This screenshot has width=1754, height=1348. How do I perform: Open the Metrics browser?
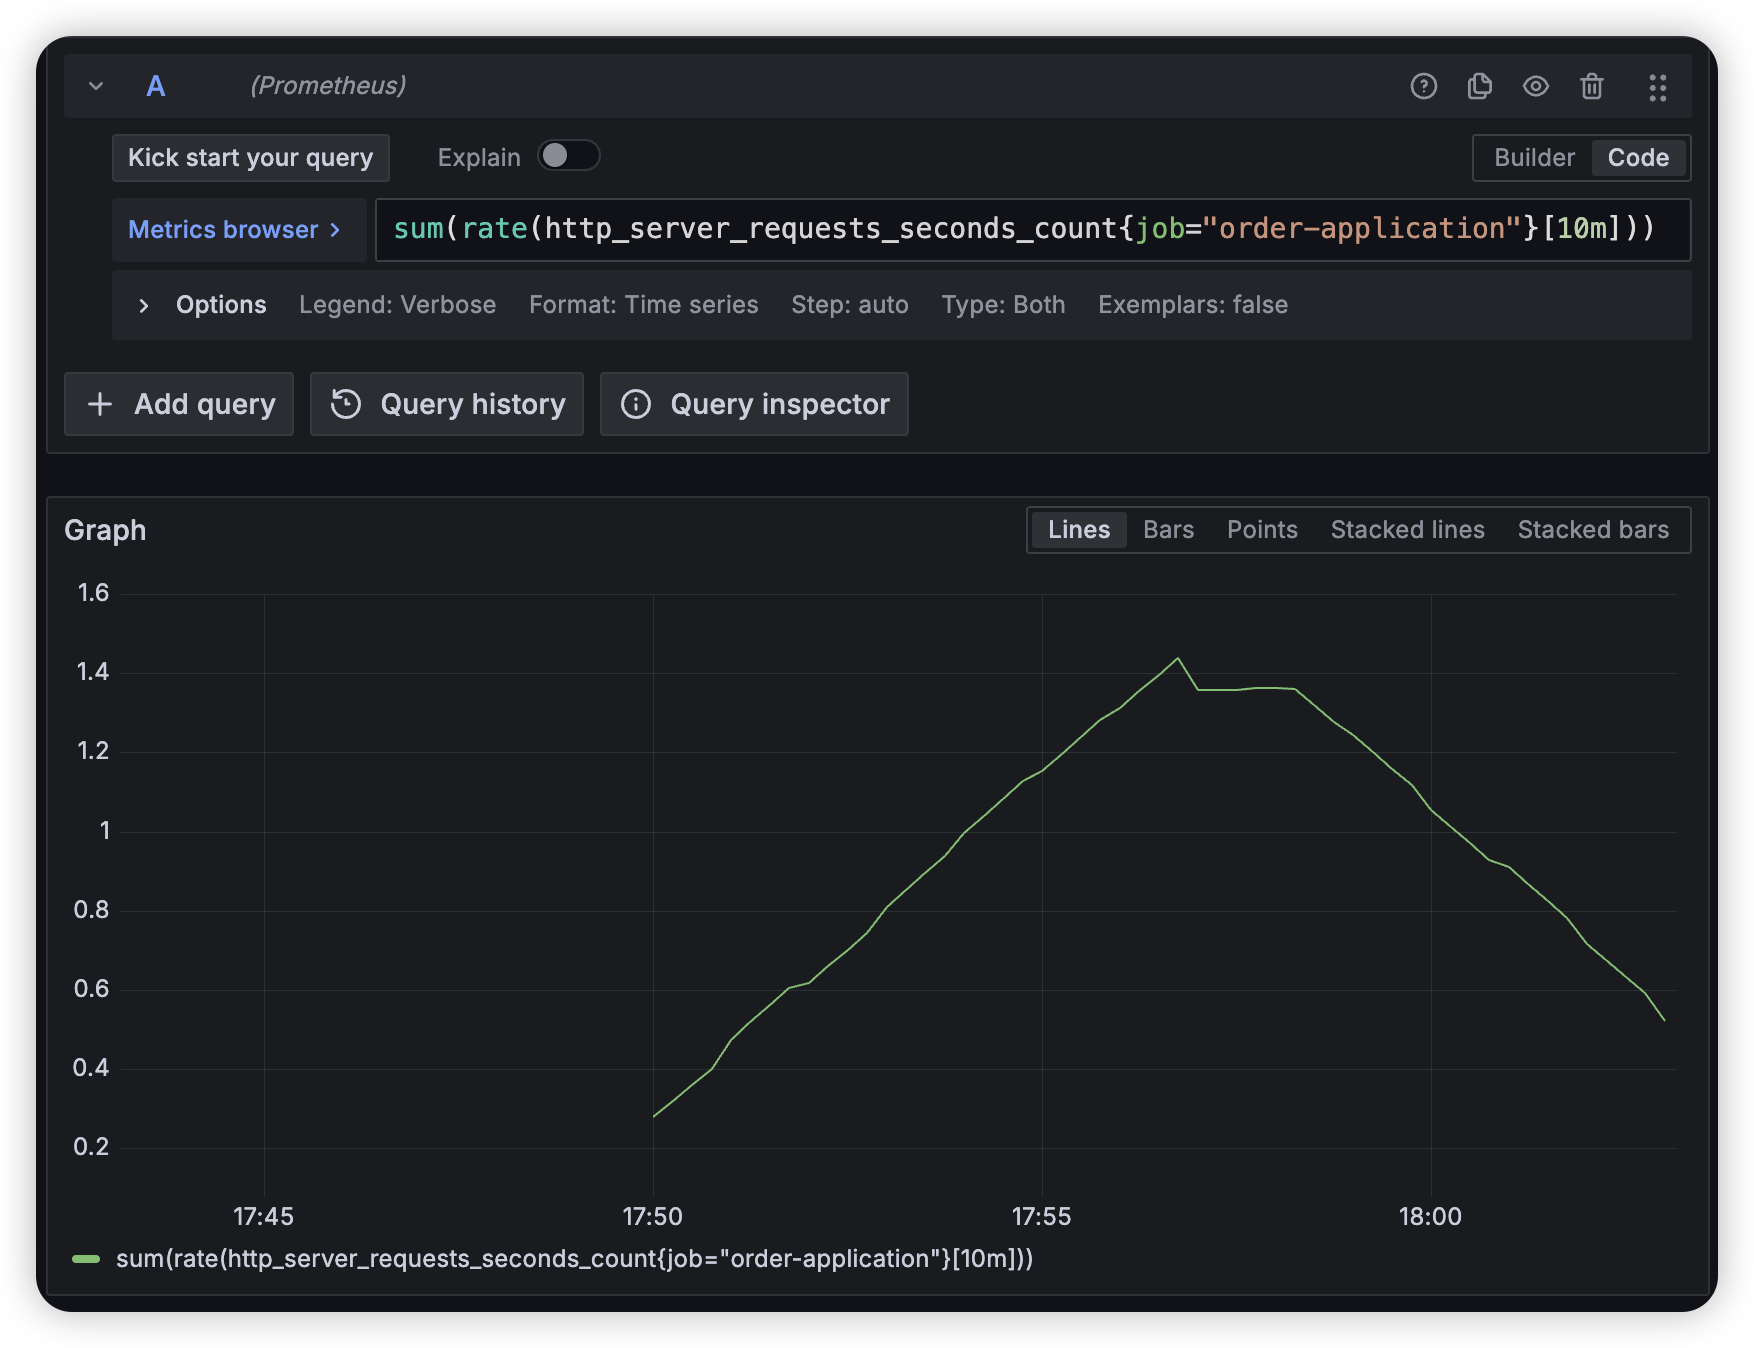click(238, 230)
